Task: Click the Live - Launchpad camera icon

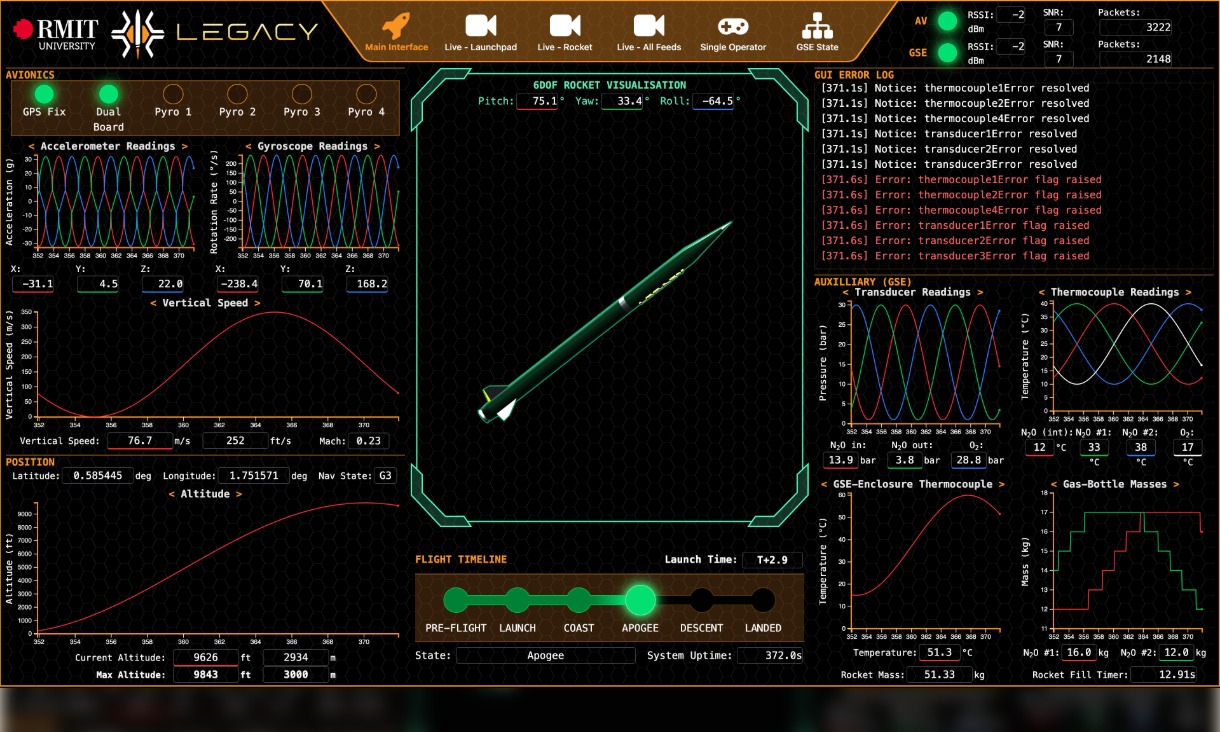Action: 481,25
